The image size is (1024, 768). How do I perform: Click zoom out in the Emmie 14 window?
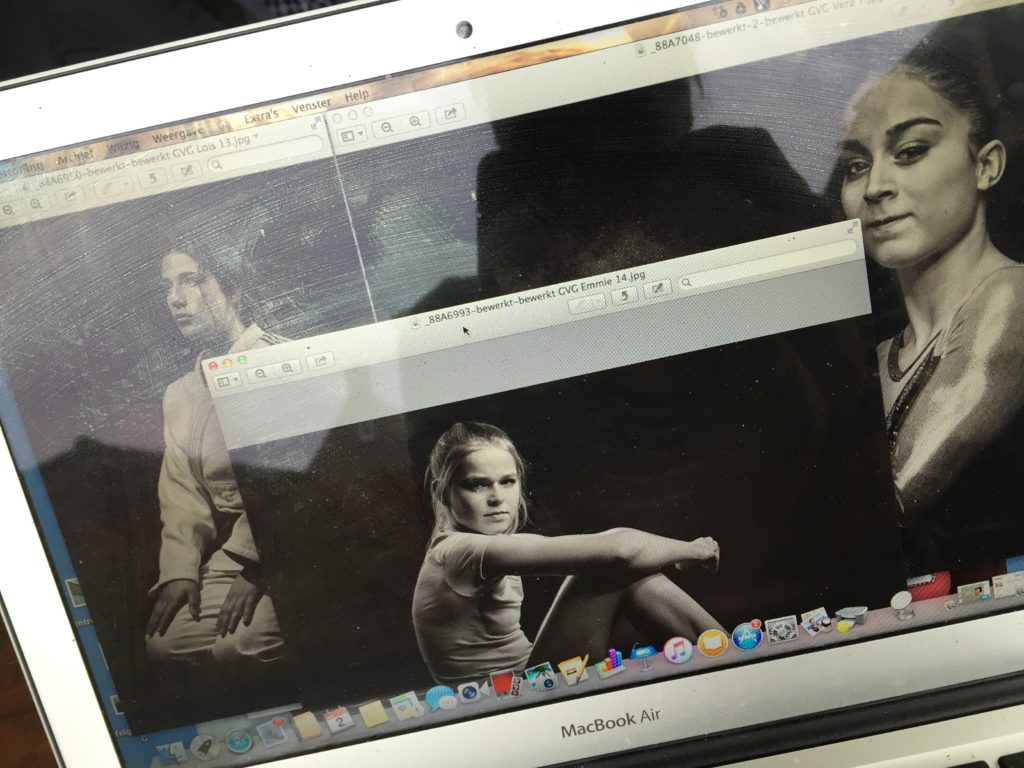(261, 374)
